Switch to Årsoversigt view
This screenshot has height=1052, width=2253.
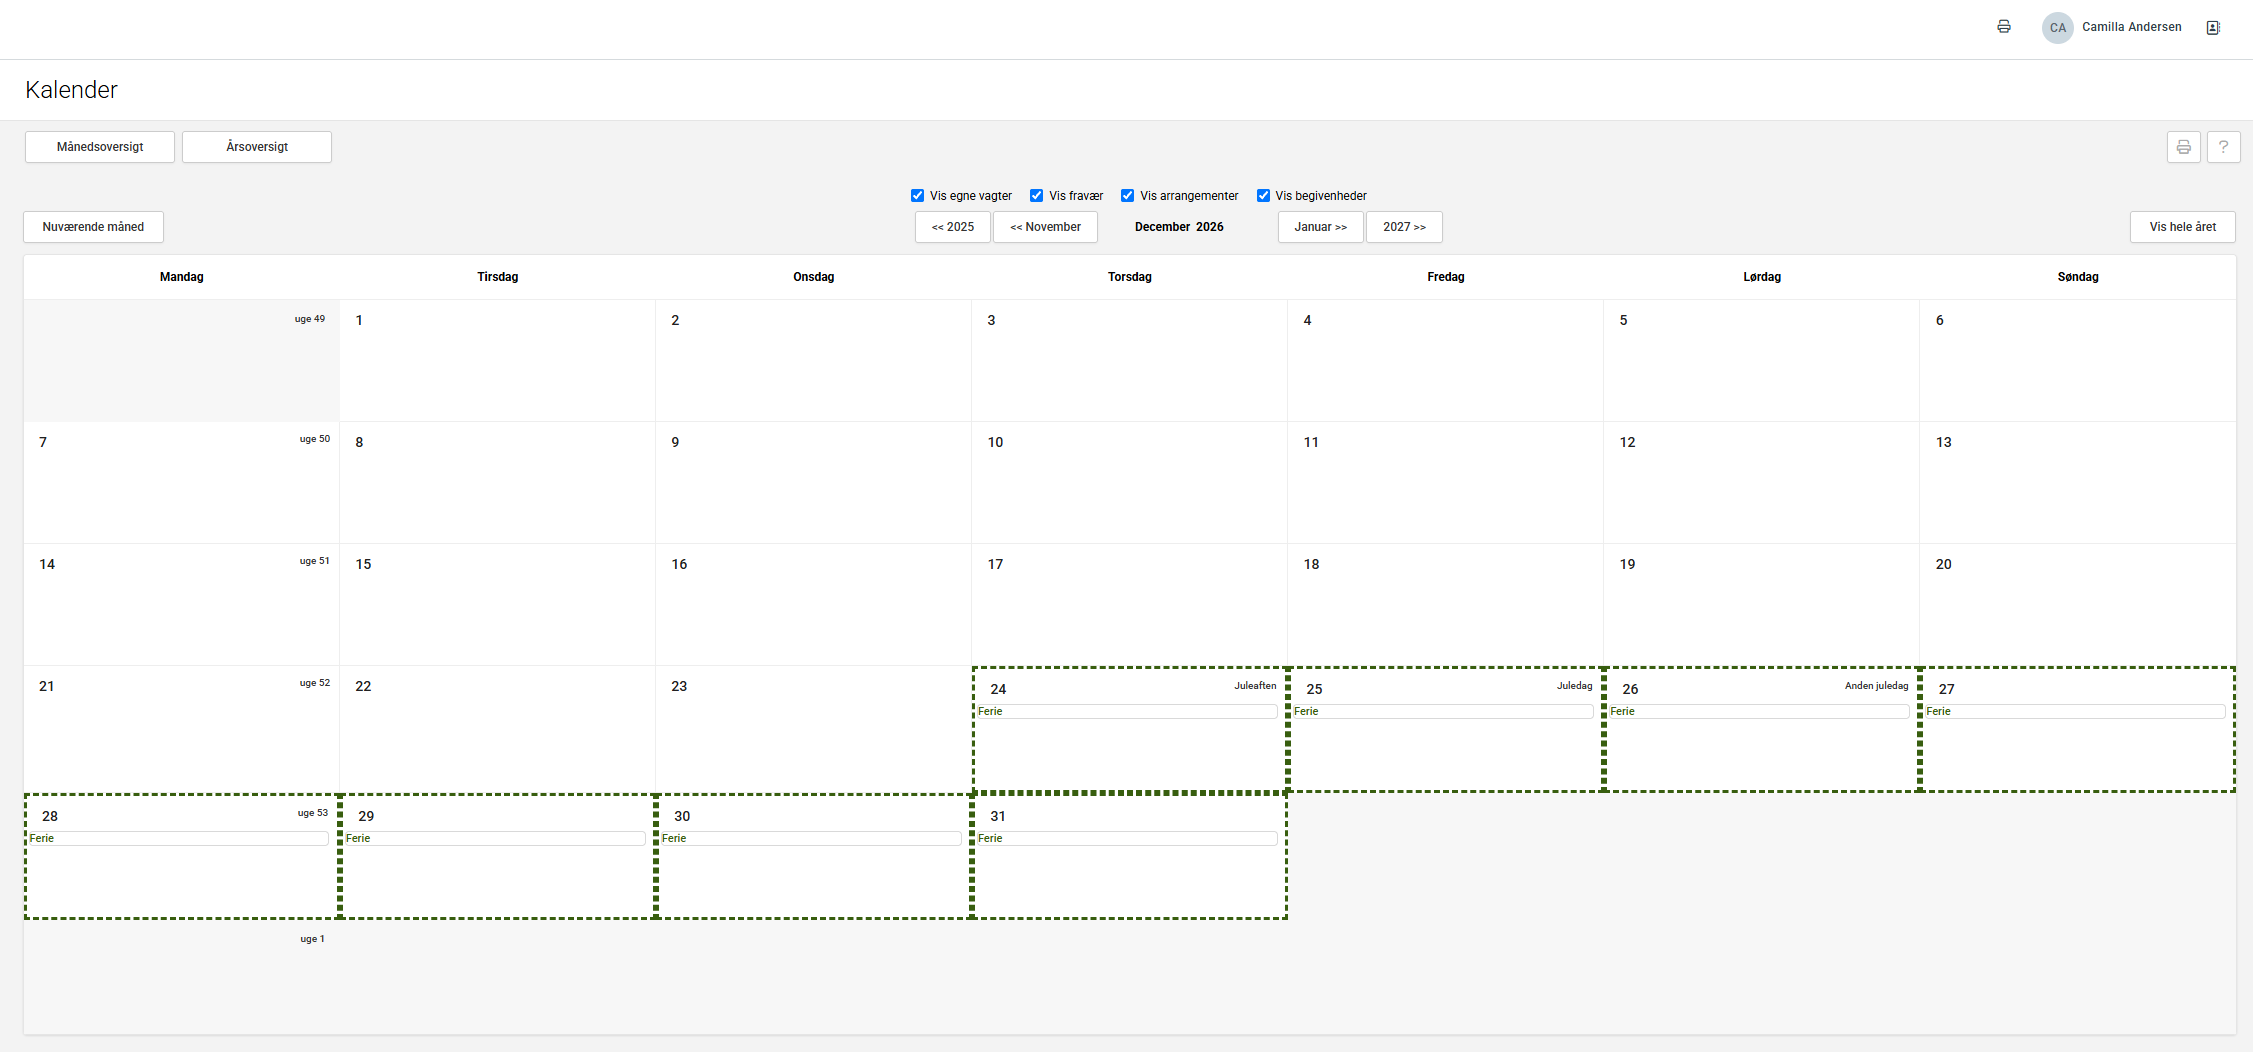[x=257, y=147]
